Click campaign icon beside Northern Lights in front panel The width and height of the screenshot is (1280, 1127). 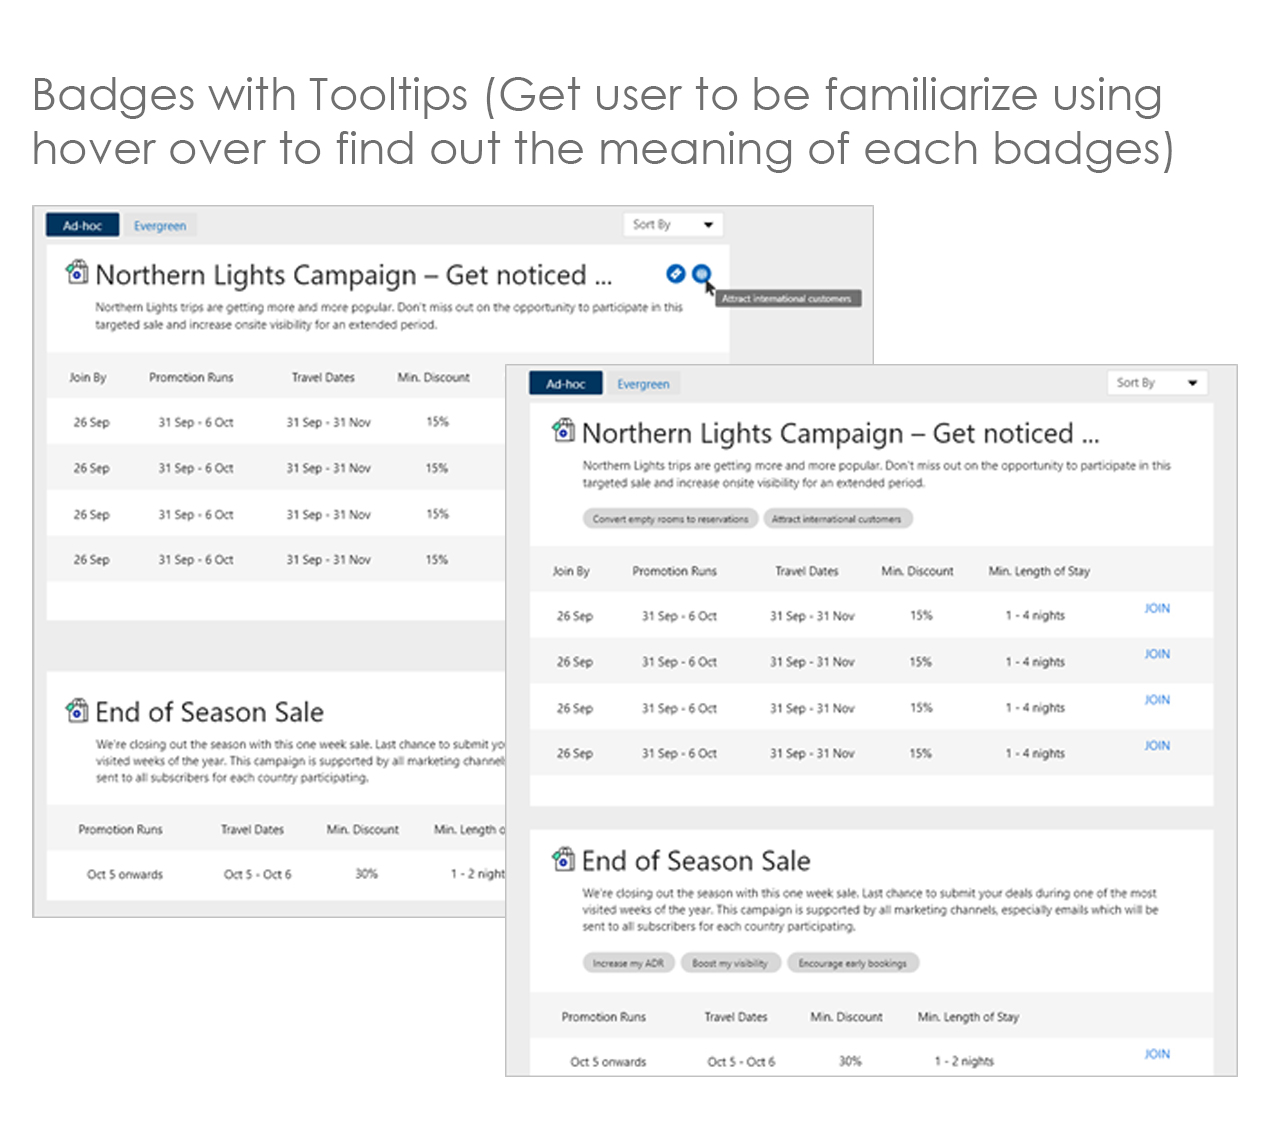[563, 431]
